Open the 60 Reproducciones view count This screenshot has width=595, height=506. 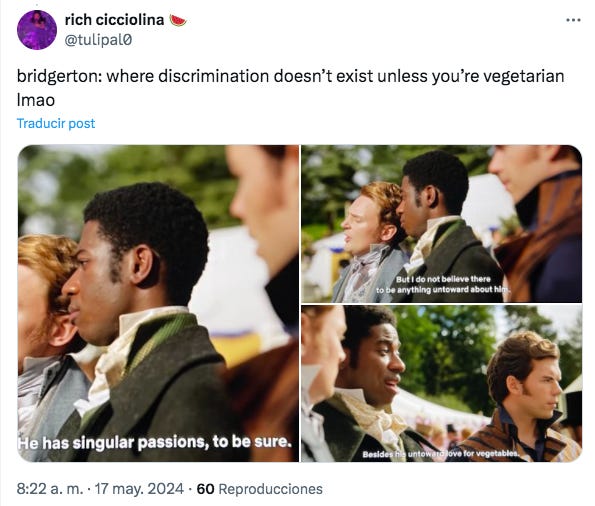point(260,489)
